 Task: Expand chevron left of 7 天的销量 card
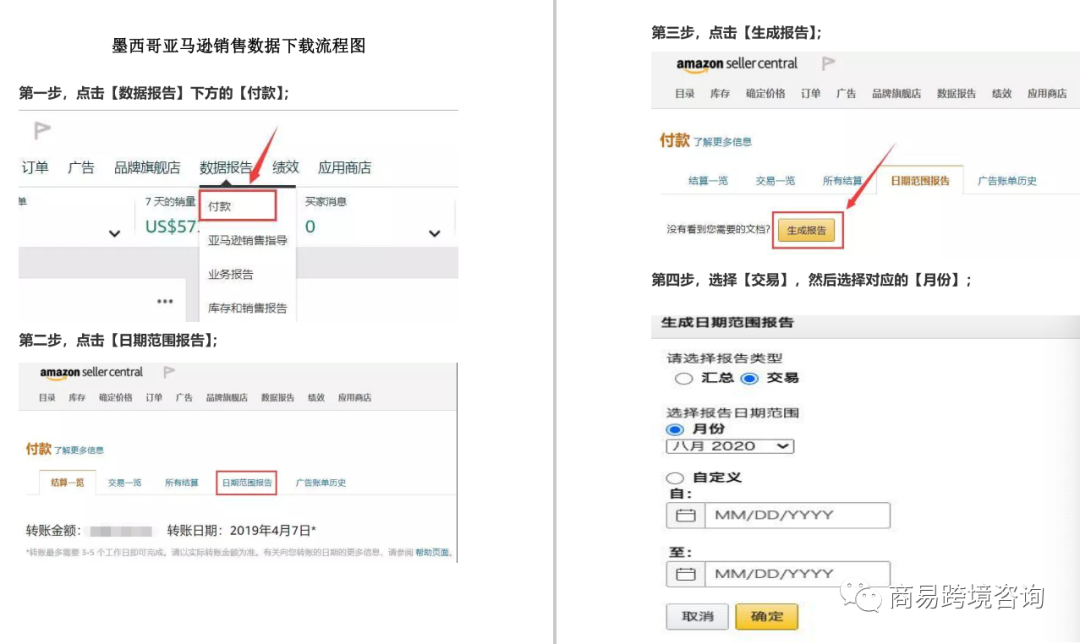(x=114, y=233)
